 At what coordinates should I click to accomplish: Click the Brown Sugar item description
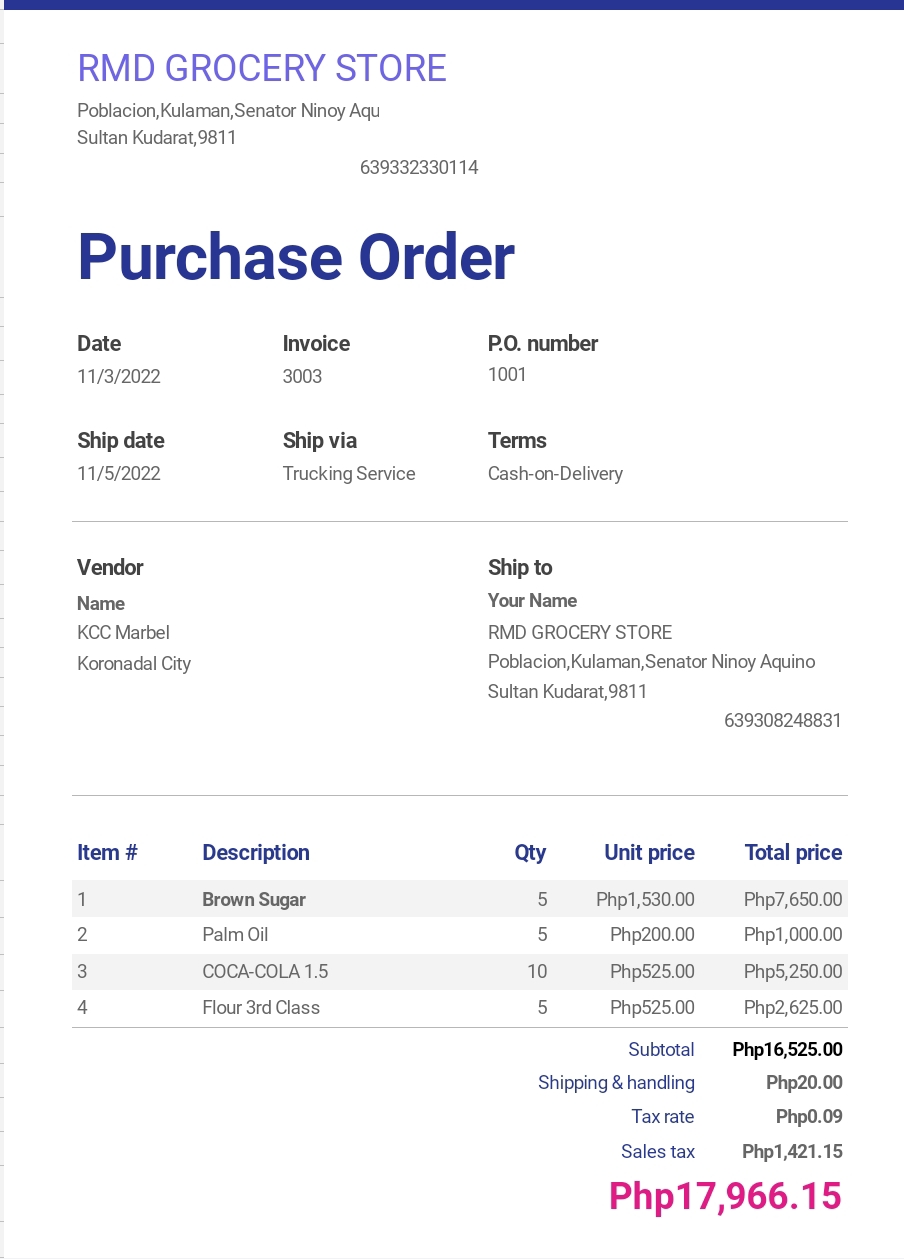pyautogui.click(x=254, y=900)
